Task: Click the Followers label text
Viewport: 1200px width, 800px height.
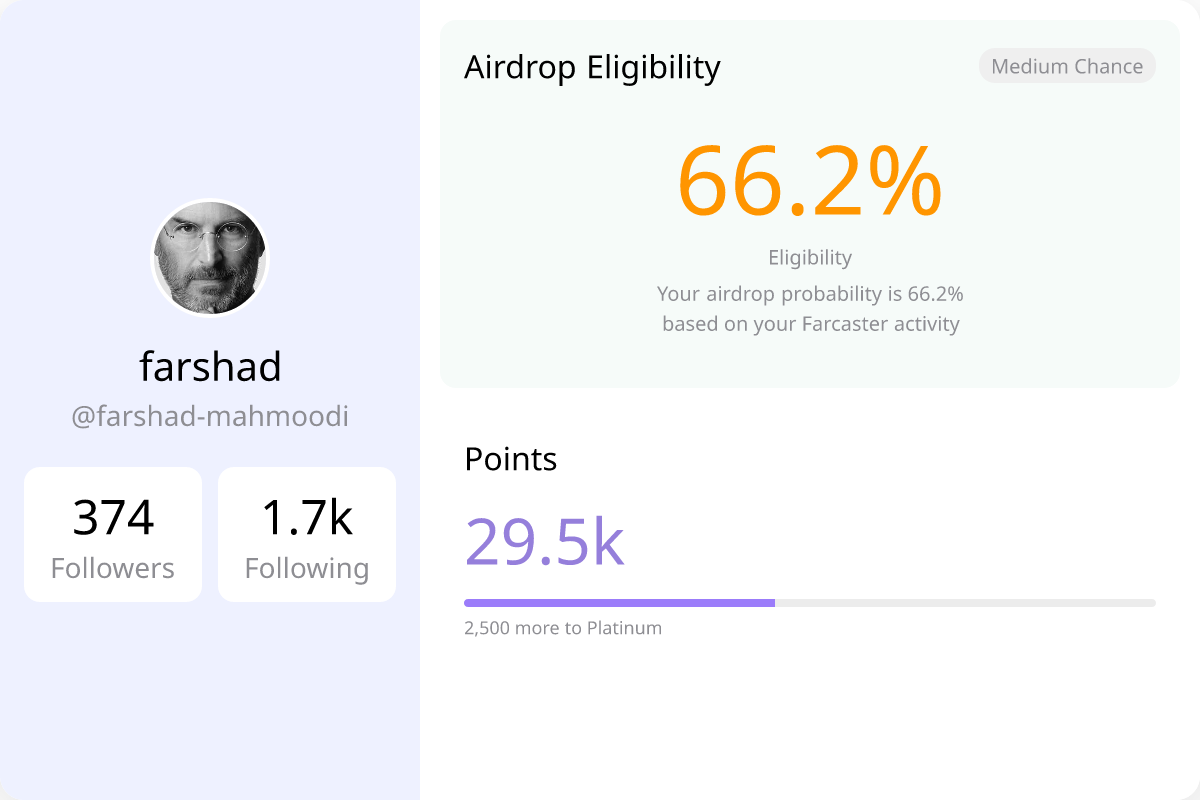Action: tap(113, 568)
